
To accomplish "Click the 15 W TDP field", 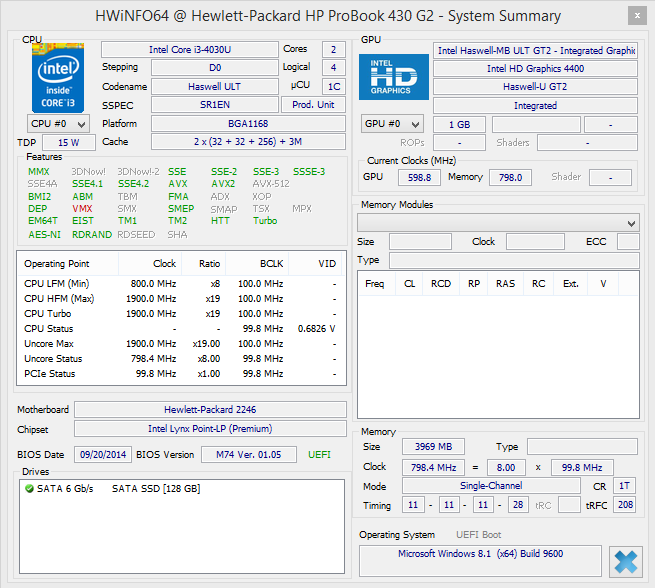I will [x=69, y=142].
